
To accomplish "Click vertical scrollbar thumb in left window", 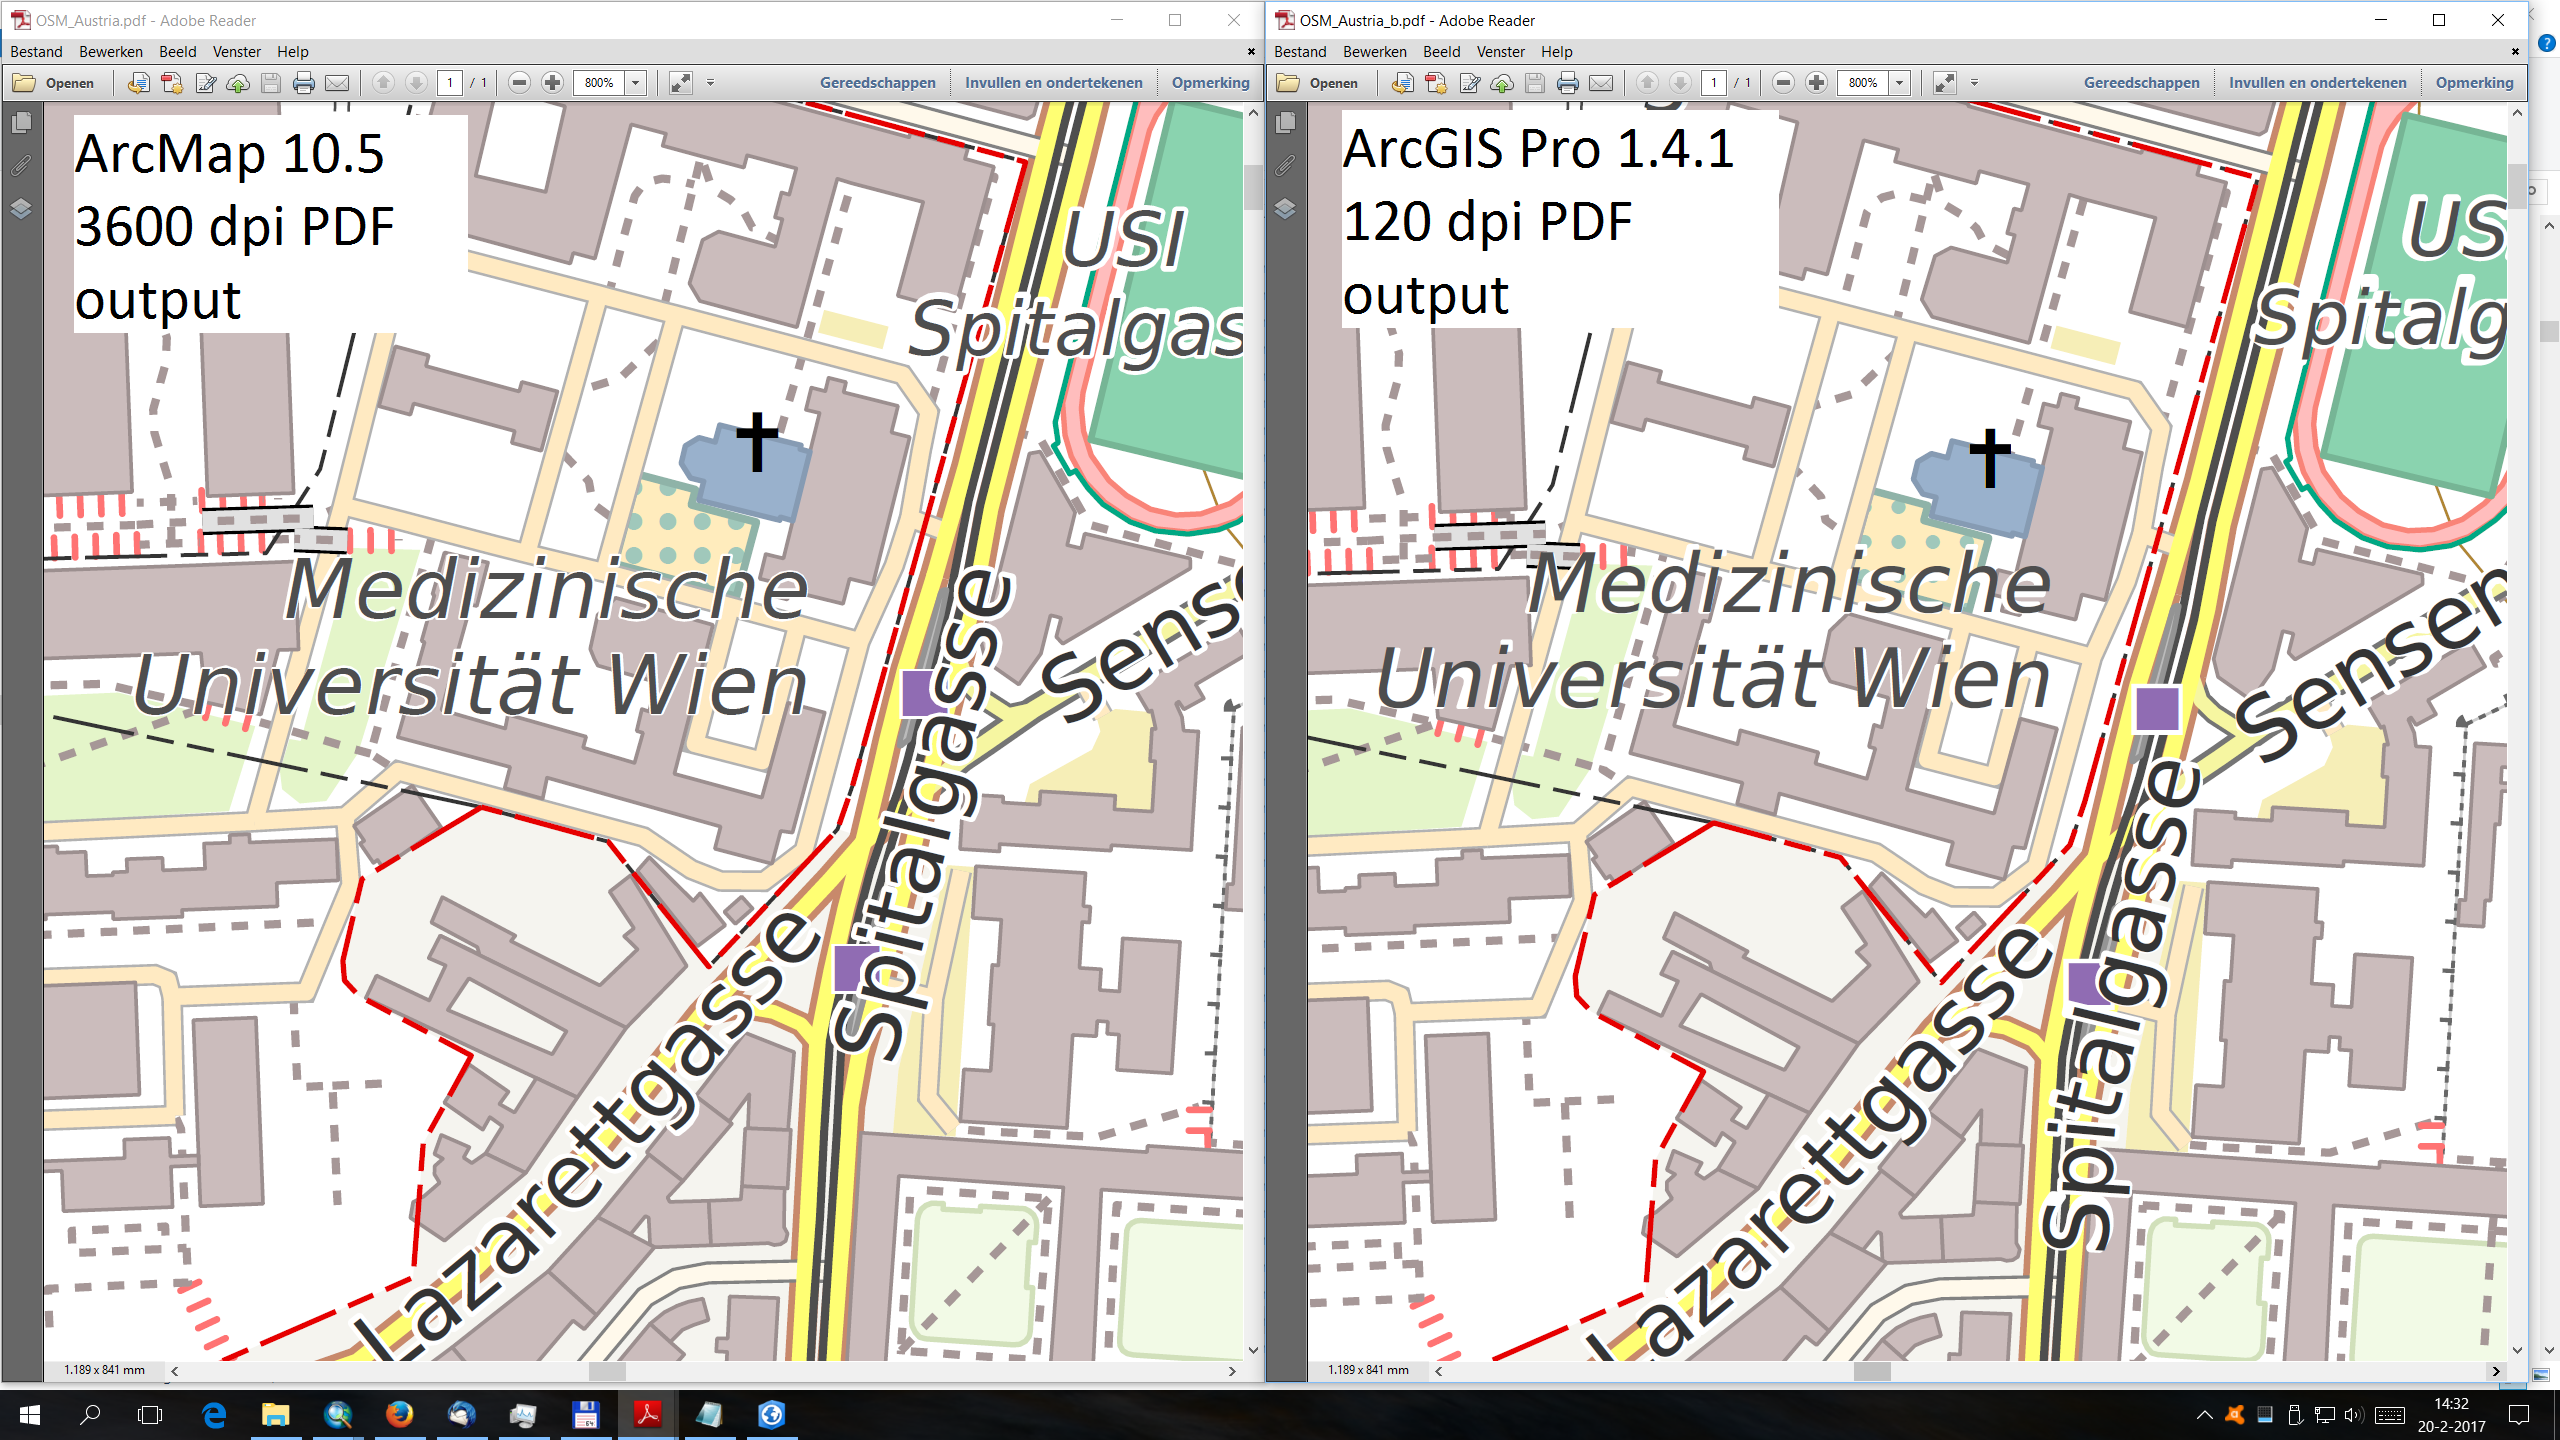I will pos(1253,187).
